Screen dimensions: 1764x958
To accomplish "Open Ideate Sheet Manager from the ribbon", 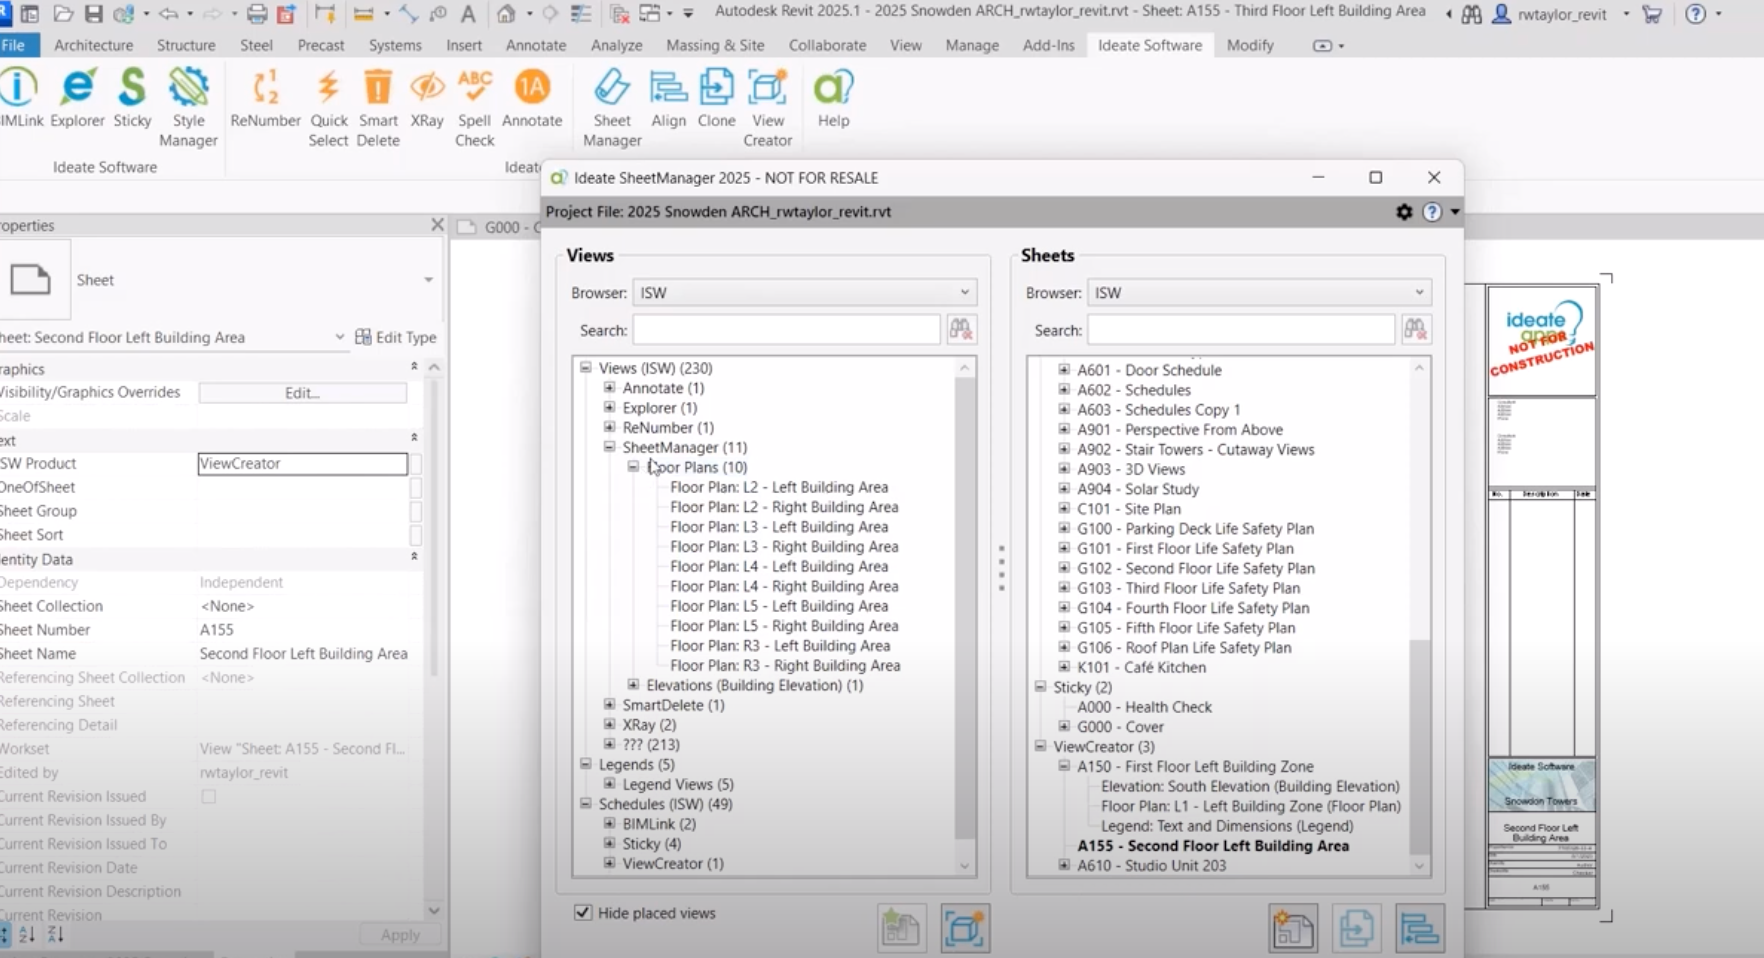I will click(x=611, y=100).
